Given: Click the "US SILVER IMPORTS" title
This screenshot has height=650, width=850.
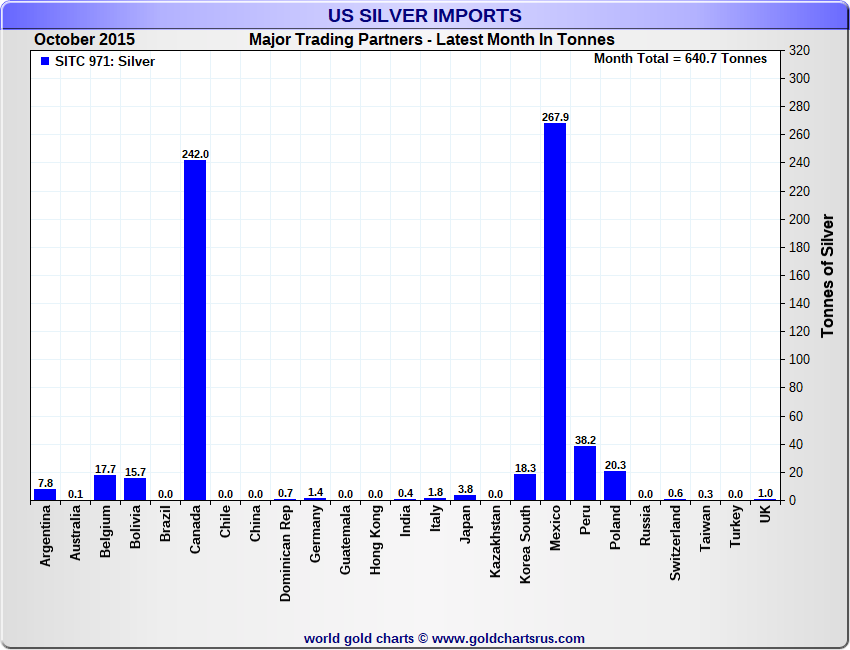Looking at the screenshot, I should coord(425,16).
